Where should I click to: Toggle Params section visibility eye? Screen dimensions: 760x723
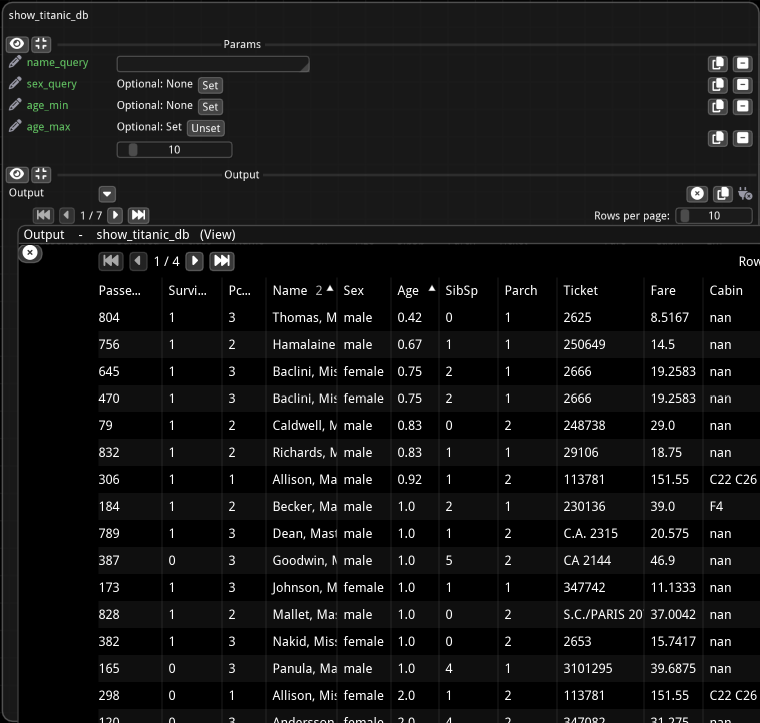coord(17,44)
